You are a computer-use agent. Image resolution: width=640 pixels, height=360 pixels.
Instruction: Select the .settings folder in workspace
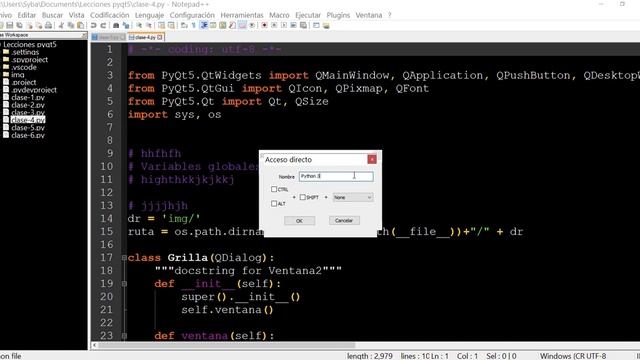pyautogui.click(x=25, y=52)
